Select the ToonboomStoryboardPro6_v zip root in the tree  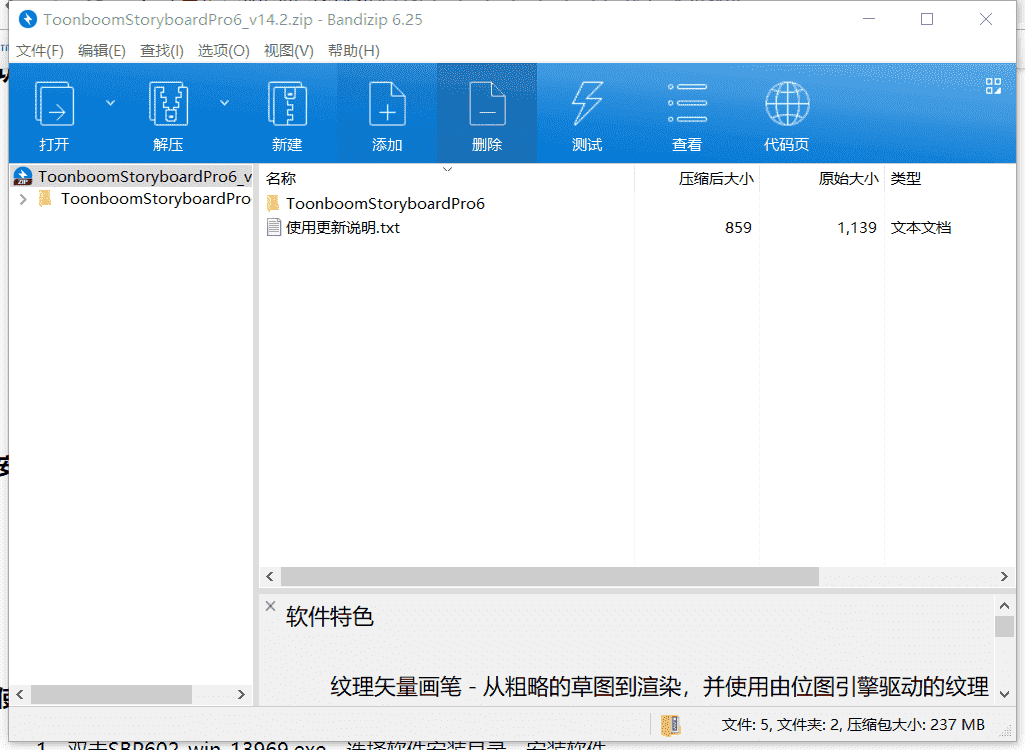coord(132,177)
